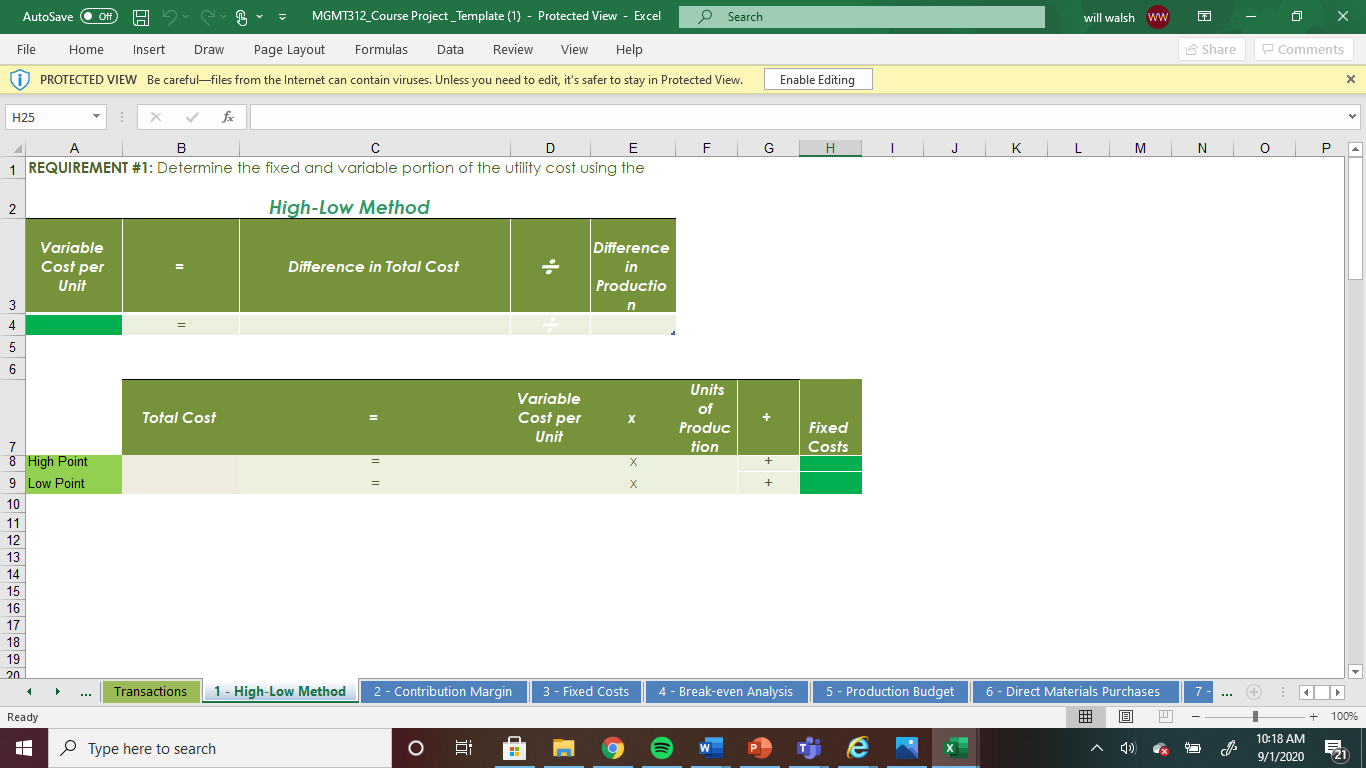Viewport: 1366px width, 768px height.
Task: Click the Touch/Mouse Mode hand icon
Action: [241, 17]
